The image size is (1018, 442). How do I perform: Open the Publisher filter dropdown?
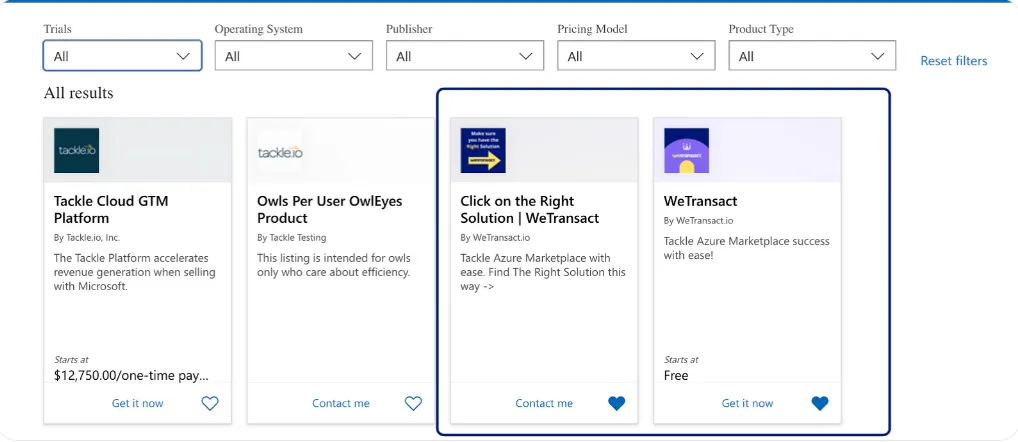(x=465, y=56)
